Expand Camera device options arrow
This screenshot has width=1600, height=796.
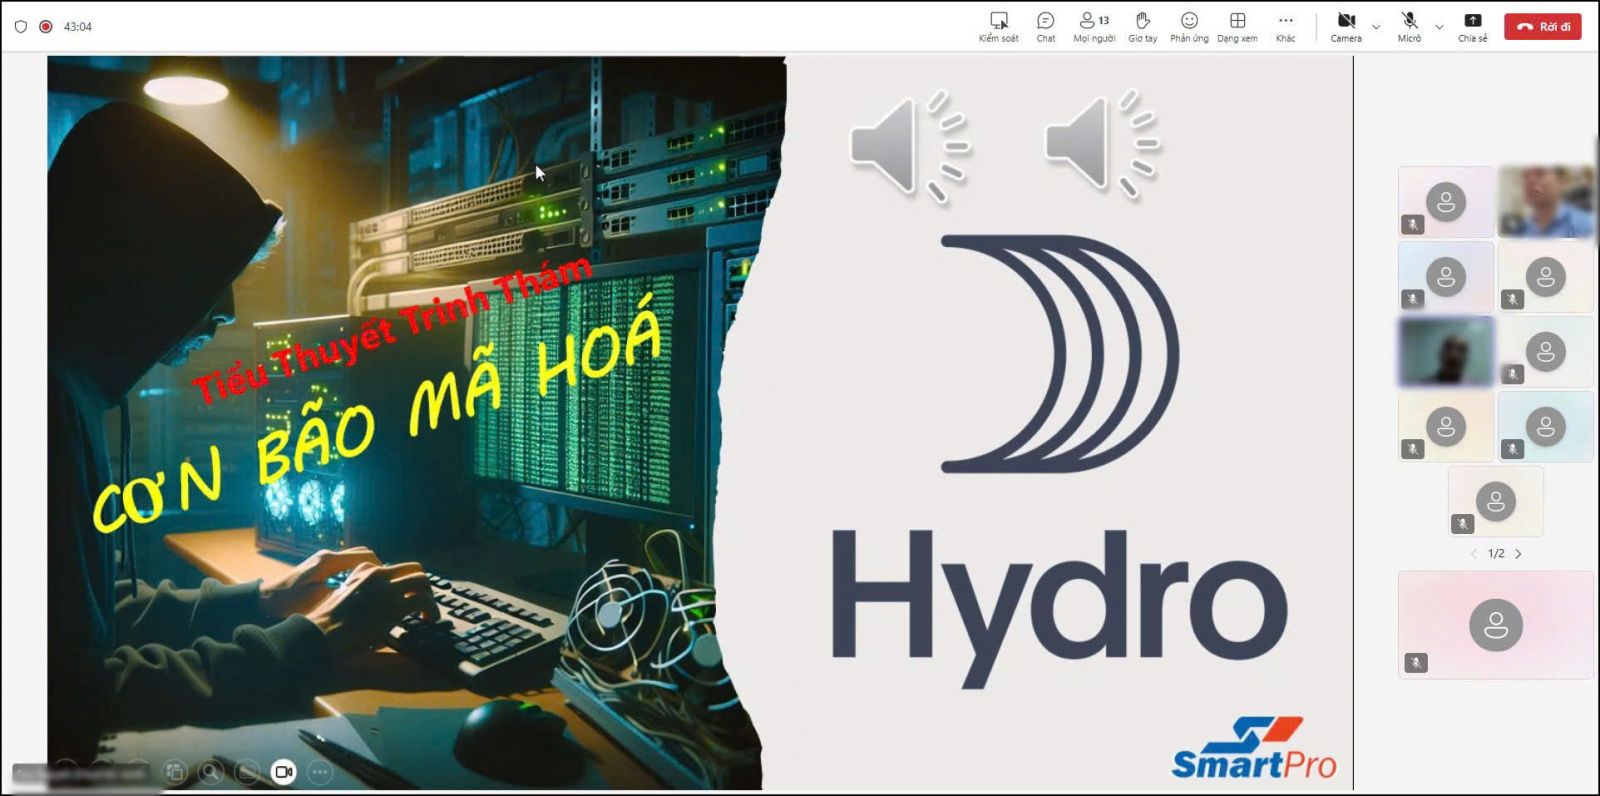pyautogui.click(x=1376, y=27)
